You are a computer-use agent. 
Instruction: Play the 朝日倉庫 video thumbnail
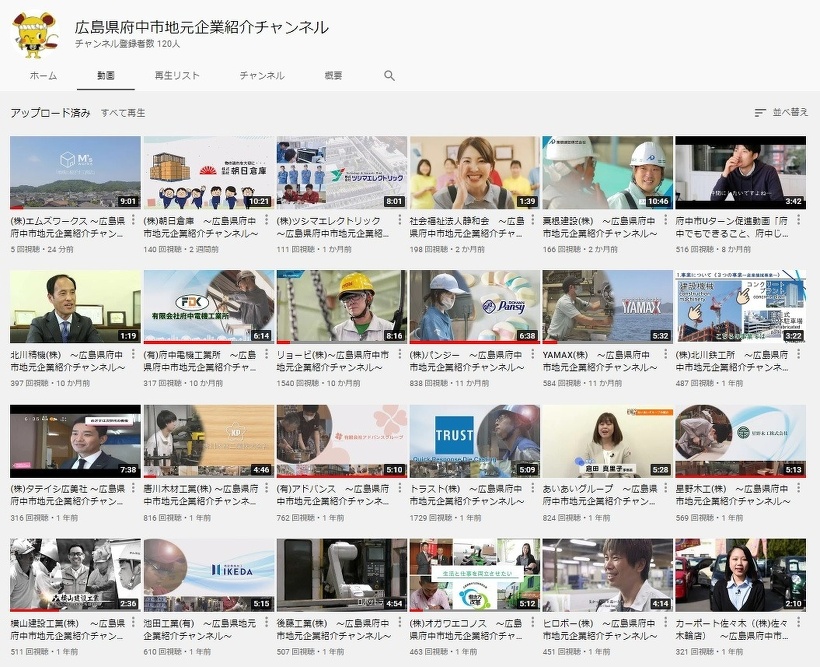pos(208,172)
